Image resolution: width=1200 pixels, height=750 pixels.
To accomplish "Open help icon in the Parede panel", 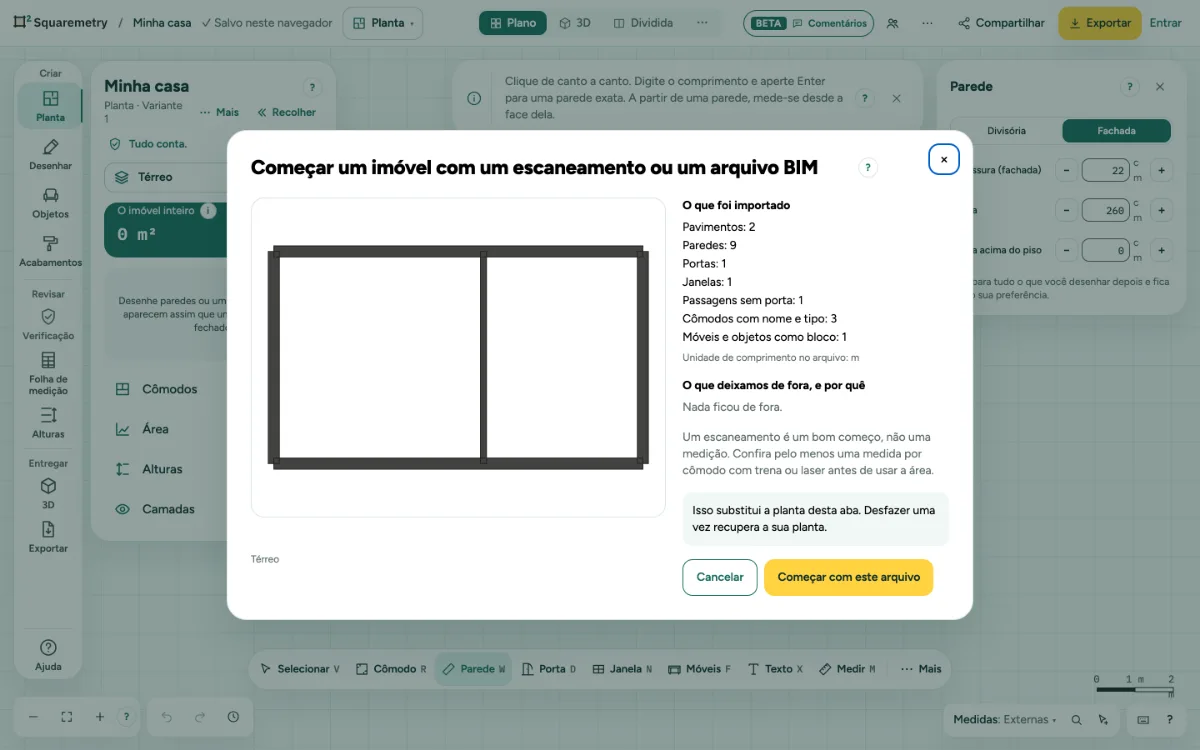I will 1130,87.
